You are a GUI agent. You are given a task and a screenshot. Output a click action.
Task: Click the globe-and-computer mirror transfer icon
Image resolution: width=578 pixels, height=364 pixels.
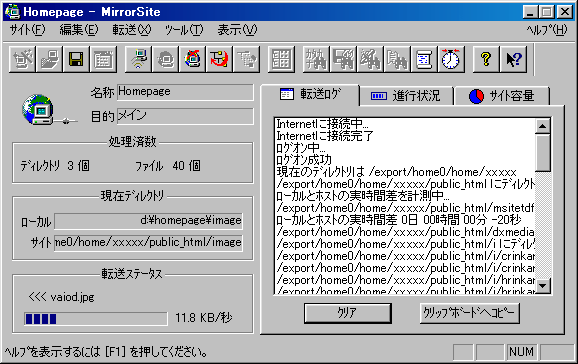coord(192,59)
